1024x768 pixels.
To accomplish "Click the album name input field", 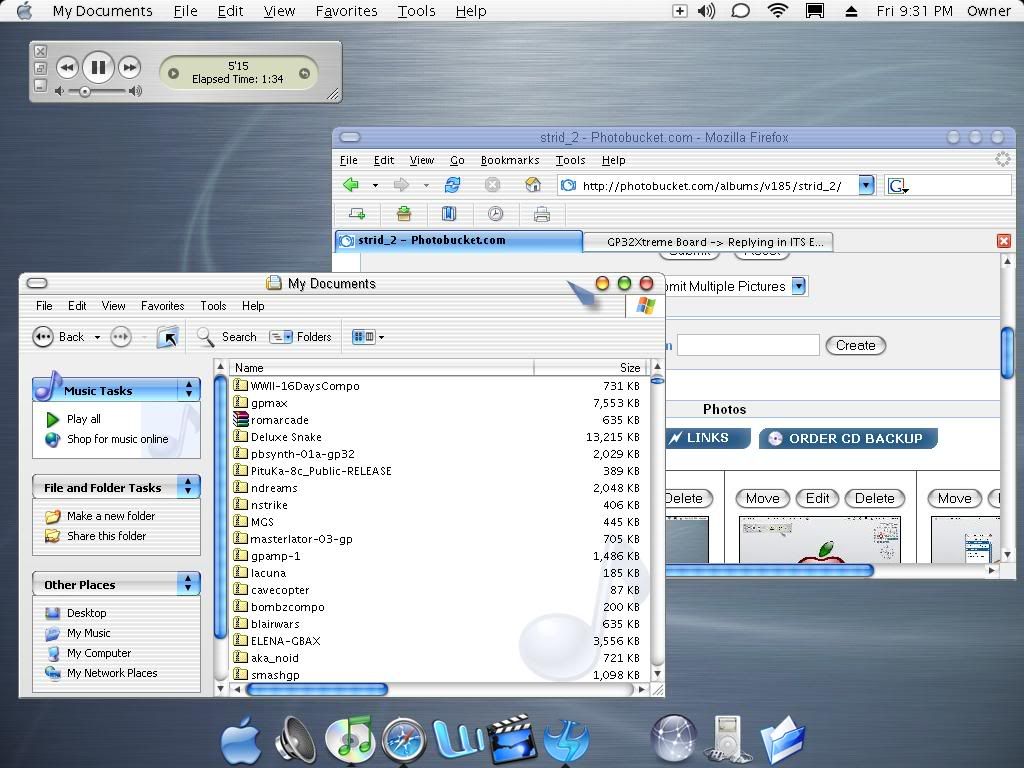I will click(x=748, y=345).
